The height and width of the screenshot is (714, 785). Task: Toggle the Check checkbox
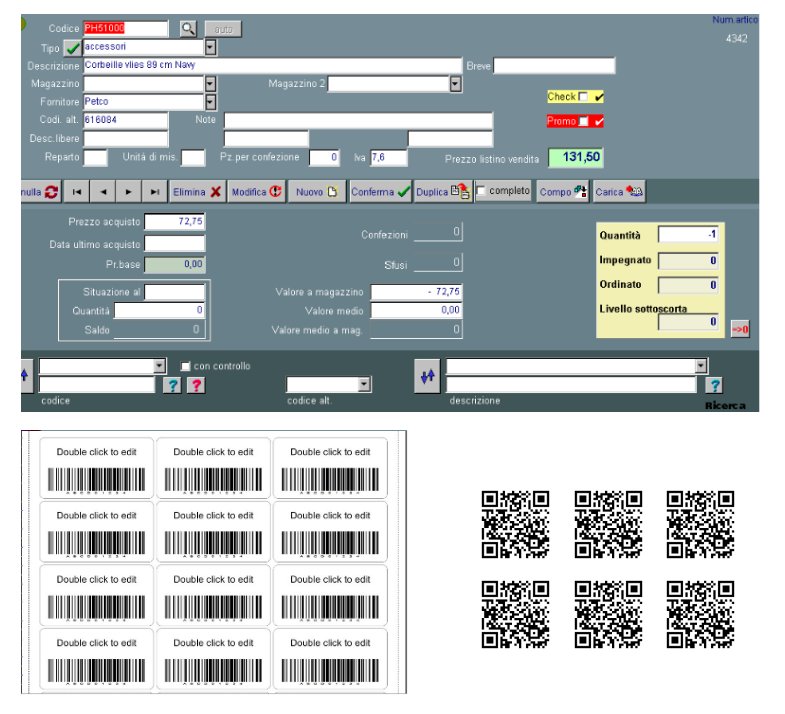(583, 96)
